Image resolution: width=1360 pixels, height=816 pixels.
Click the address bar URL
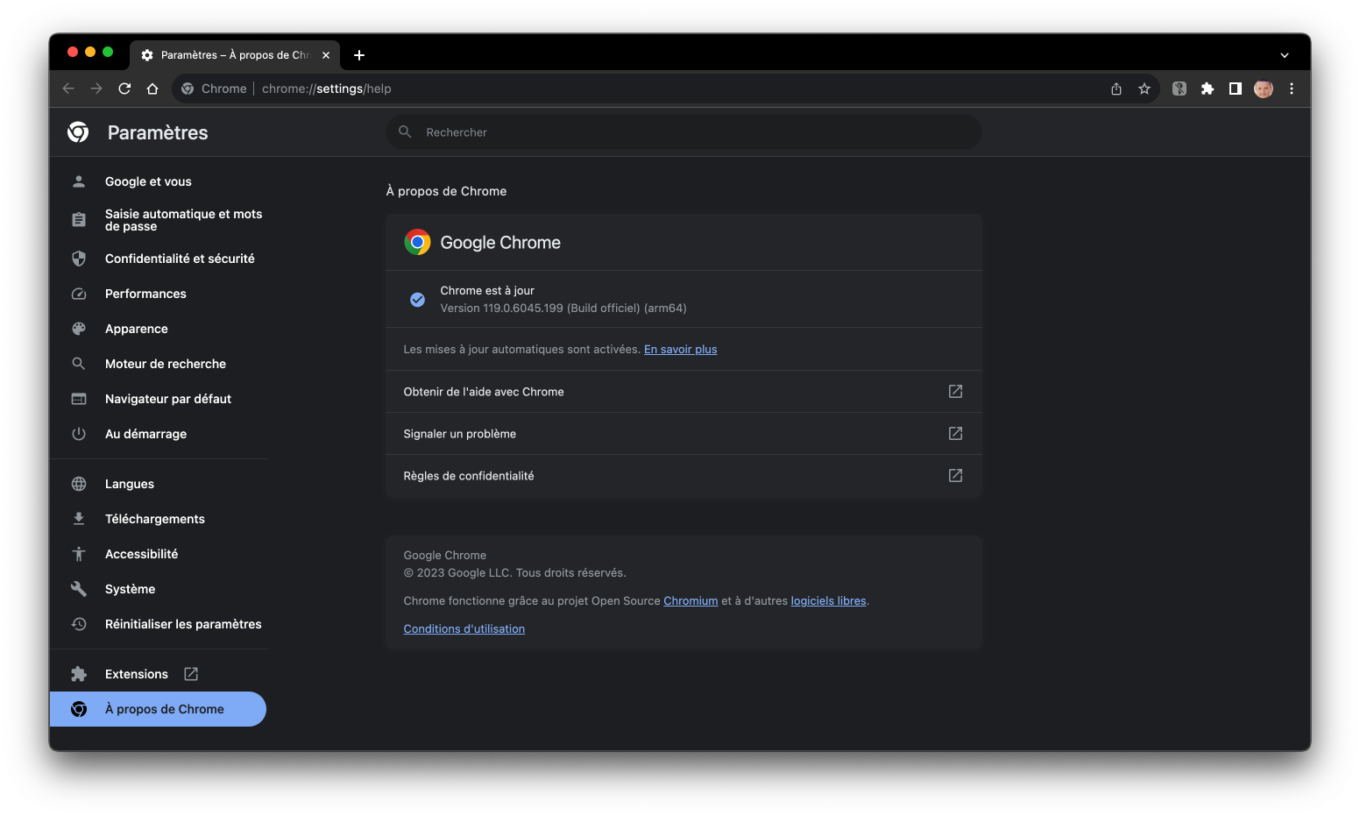(x=326, y=89)
